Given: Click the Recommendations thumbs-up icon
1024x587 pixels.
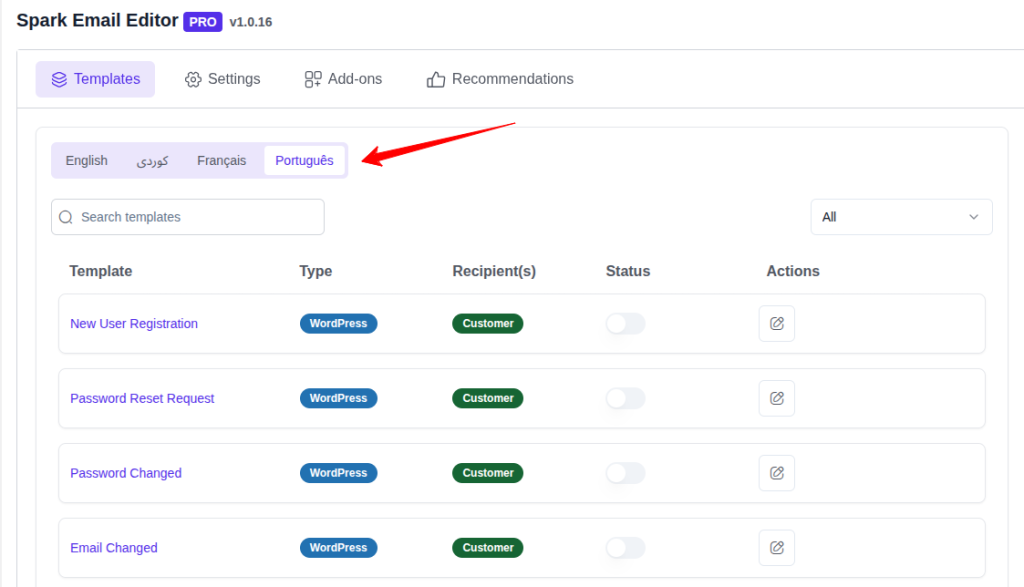Looking at the screenshot, I should pyautogui.click(x=435, y=79).
